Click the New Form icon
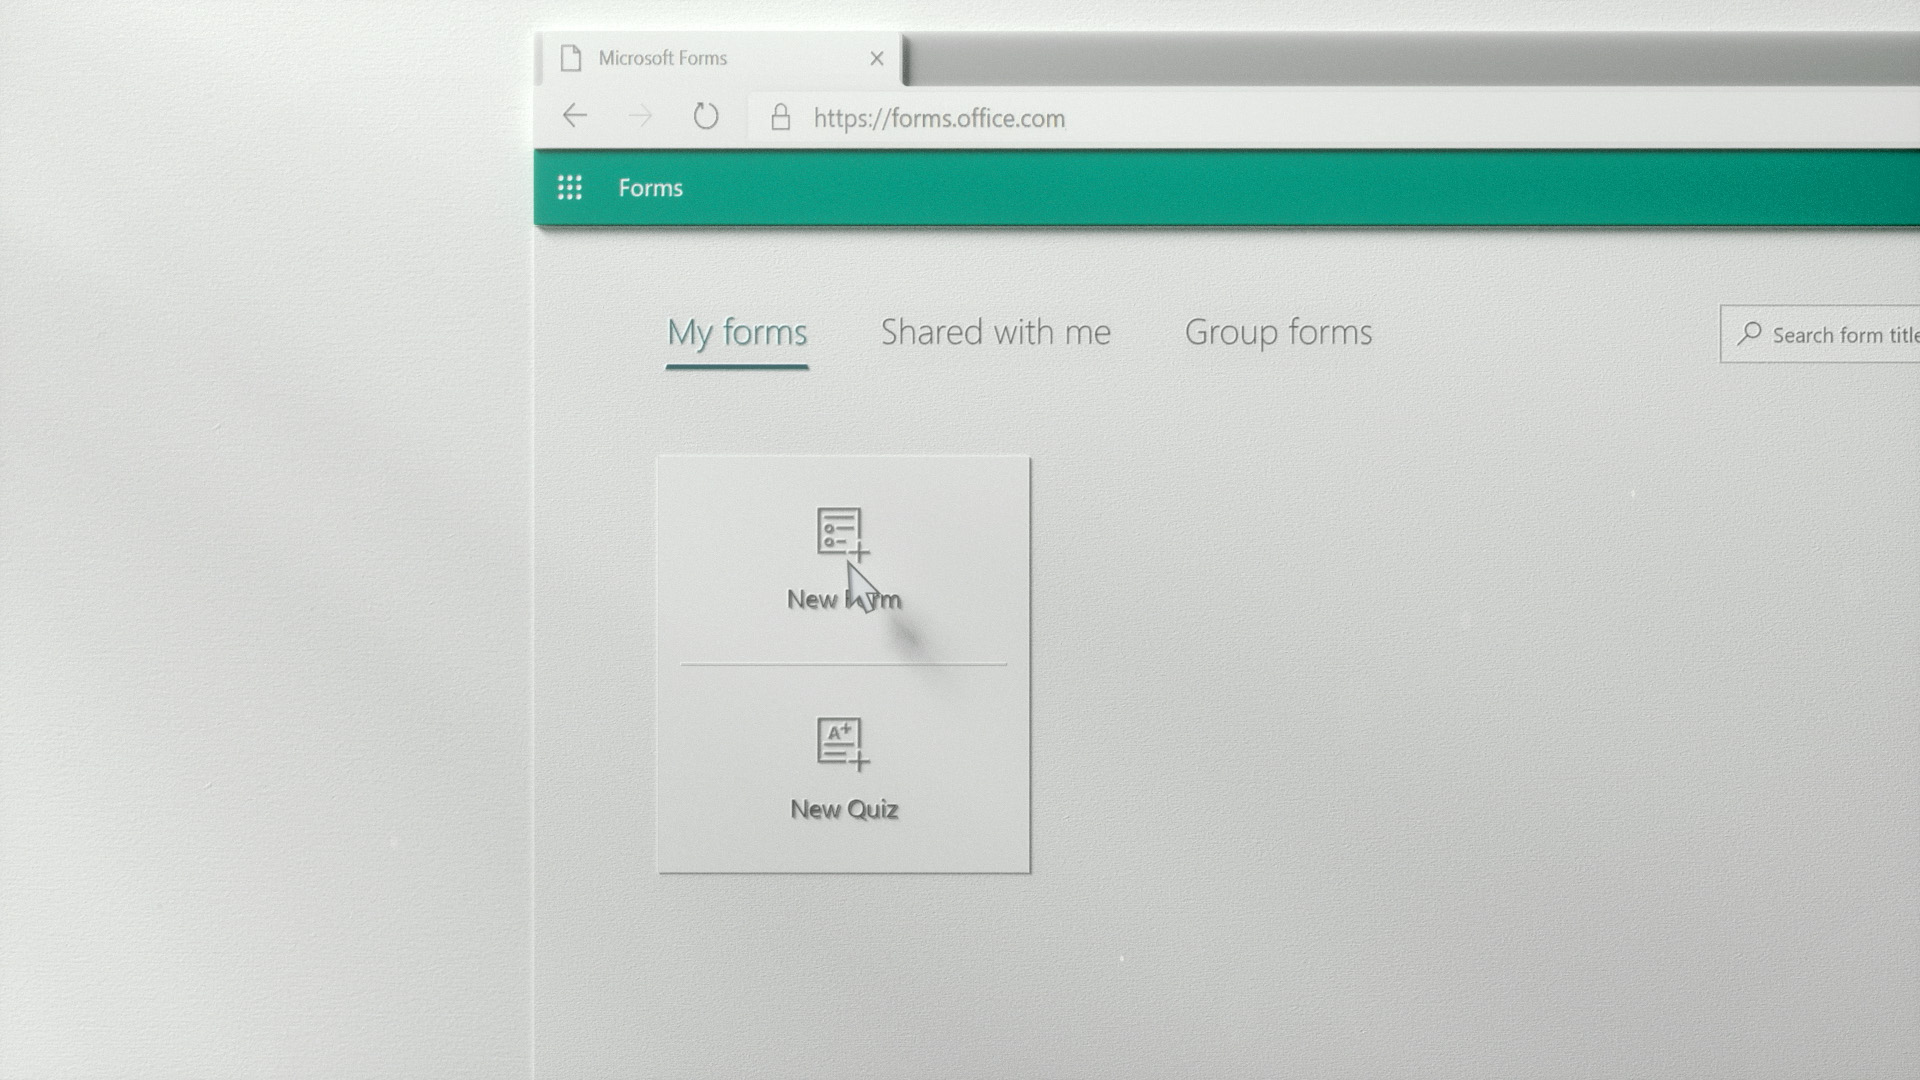1920x1080 pixels. (x=842, y=535)
